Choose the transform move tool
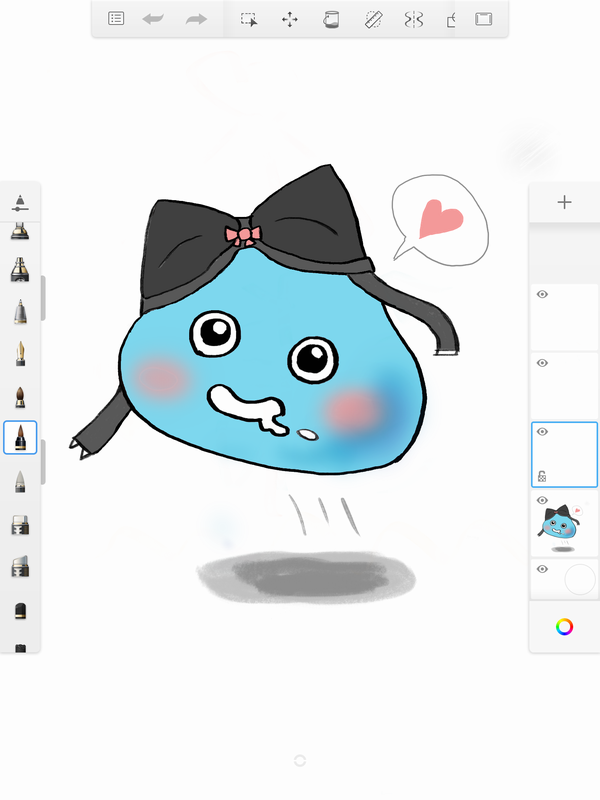The width and height of the screenshot is (600, 800). click(290, 19)
